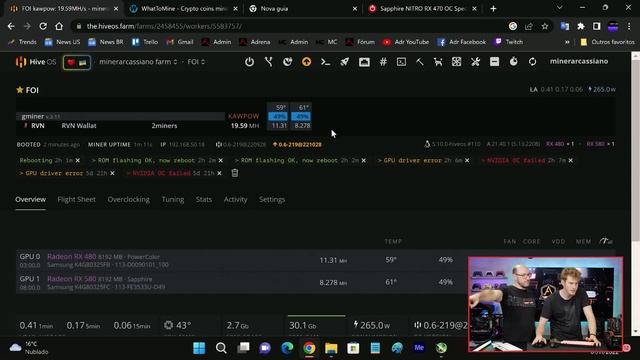Image resolution: width=640 pixels, height=360 pixels.
Task: Open Microsoft Edge from taskbar
Action: click(287, 348)
